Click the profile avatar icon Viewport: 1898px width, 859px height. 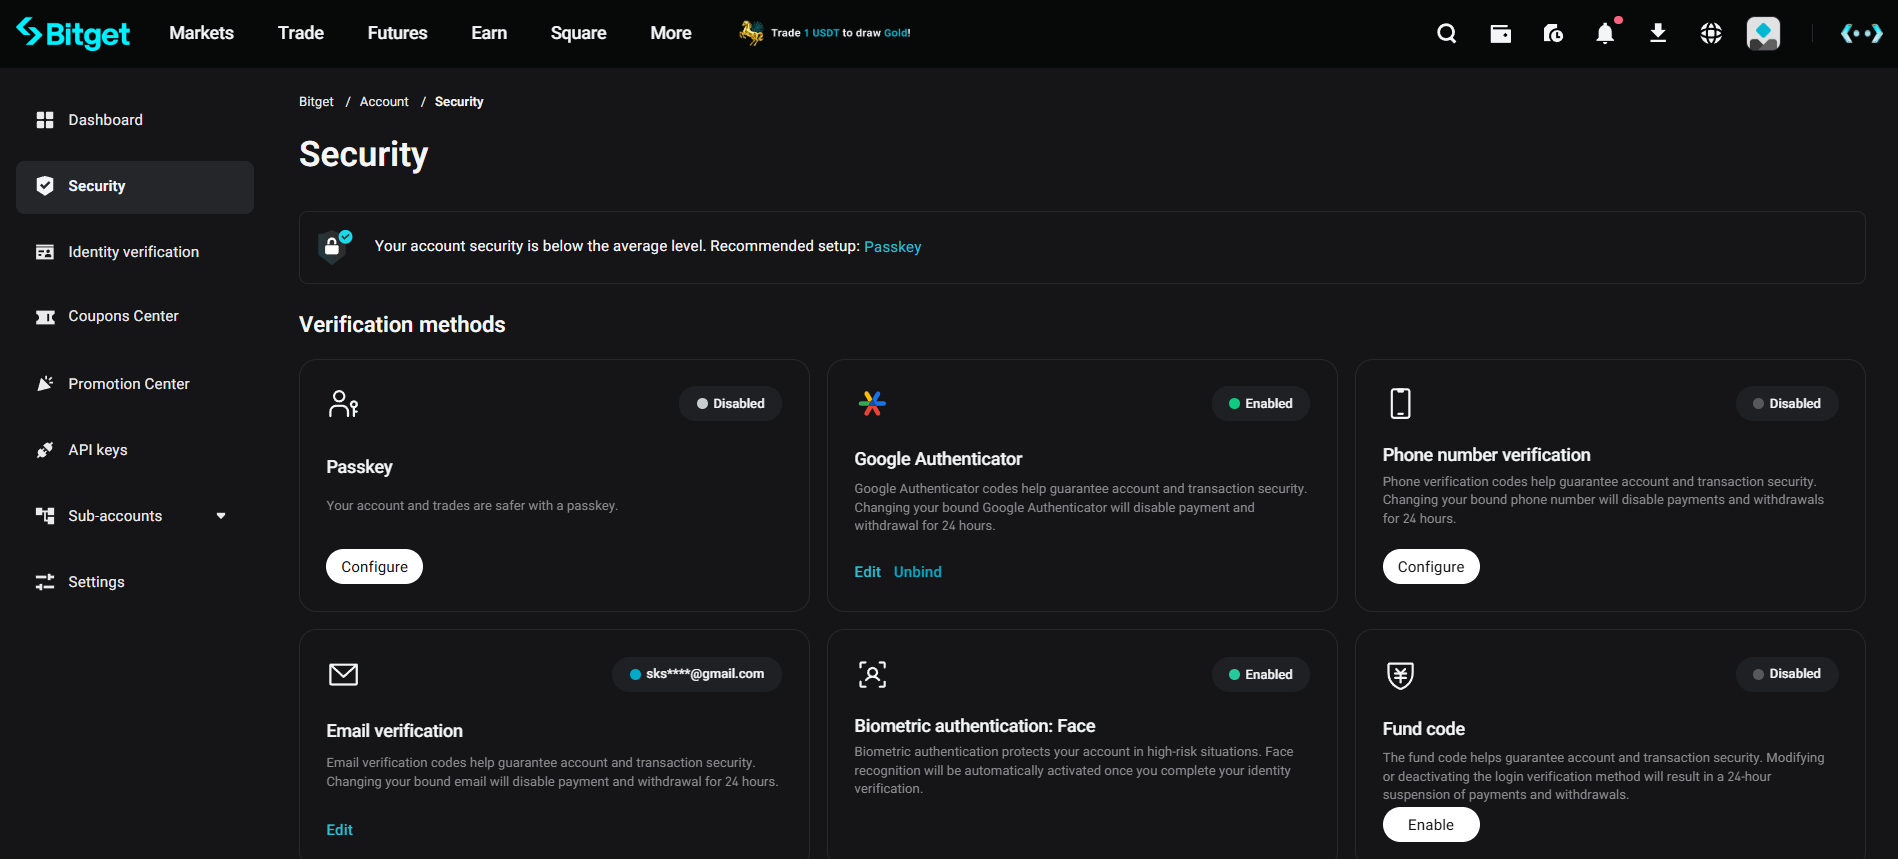pyautogui.click(x=1763, y=34)
